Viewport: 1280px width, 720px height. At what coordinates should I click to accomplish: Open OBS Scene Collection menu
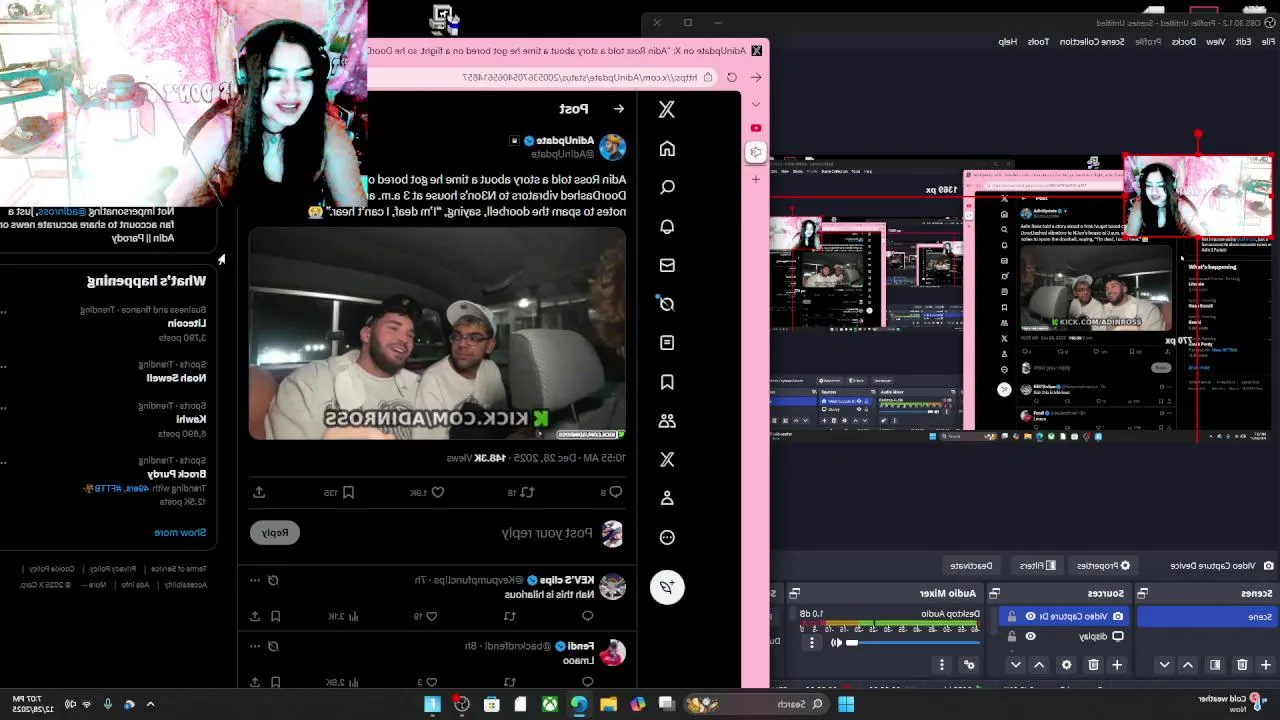point(1092,41)
